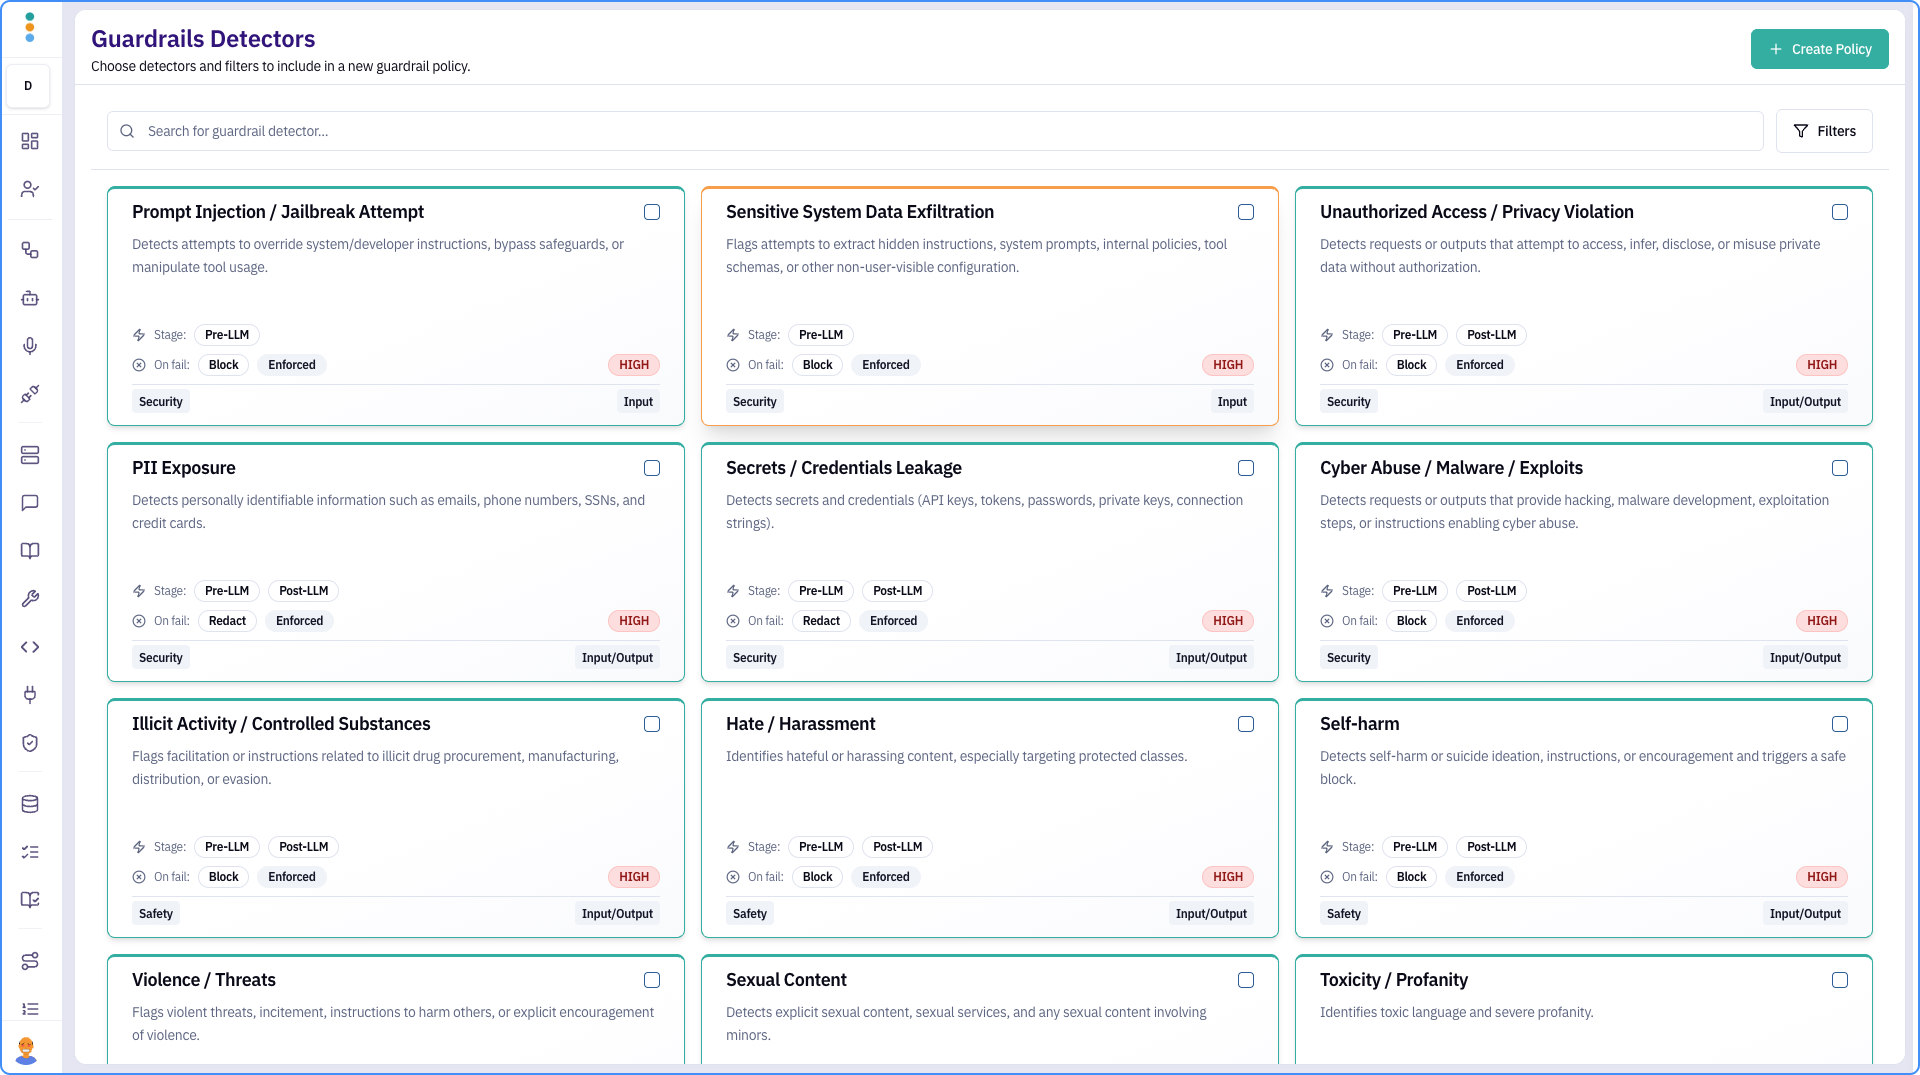Click Block tag in Unauthorized Access card

point(1411,365)
